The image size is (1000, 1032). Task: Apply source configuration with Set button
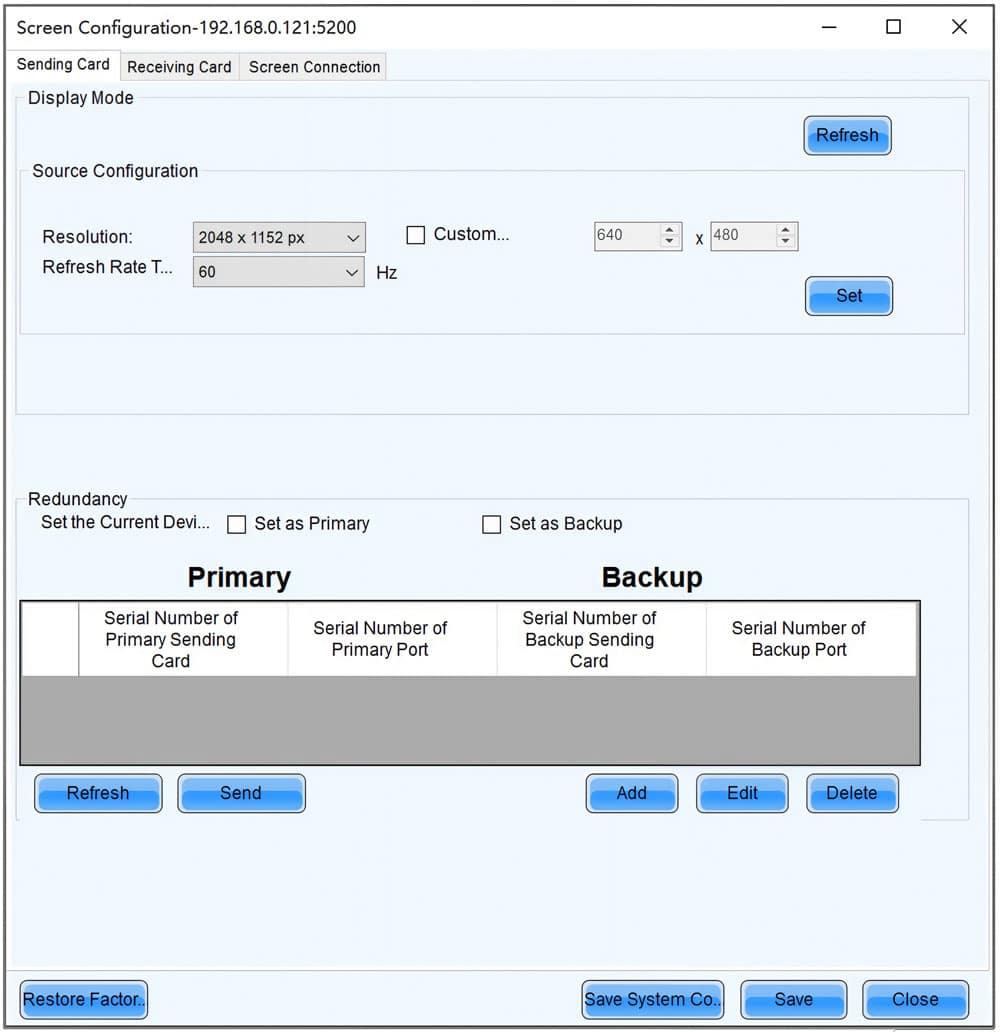tap(849, 296)
